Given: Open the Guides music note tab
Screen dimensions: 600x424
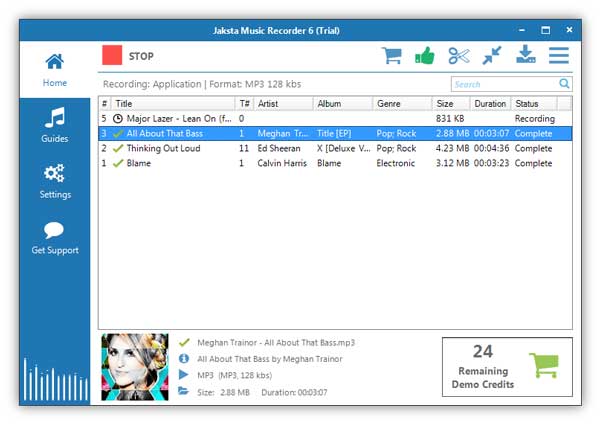Looking at the screenshot, I should click(x=55, y=126).
